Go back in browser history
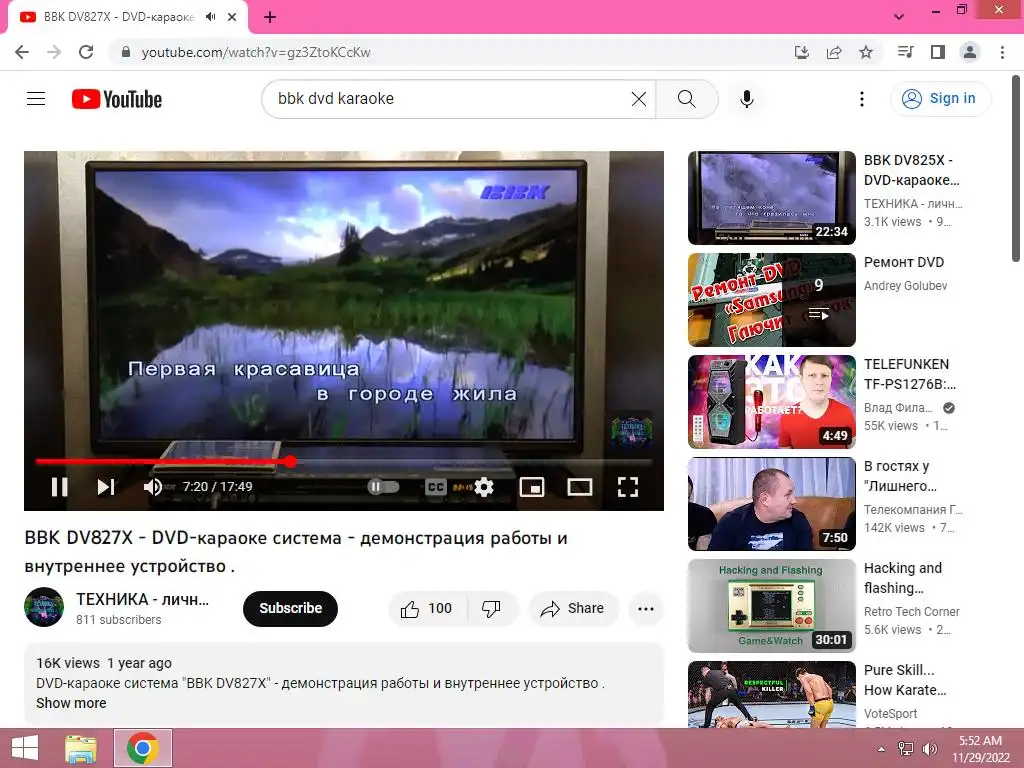The width and height of the screenshot is (1024, 768). coord(22,52)
